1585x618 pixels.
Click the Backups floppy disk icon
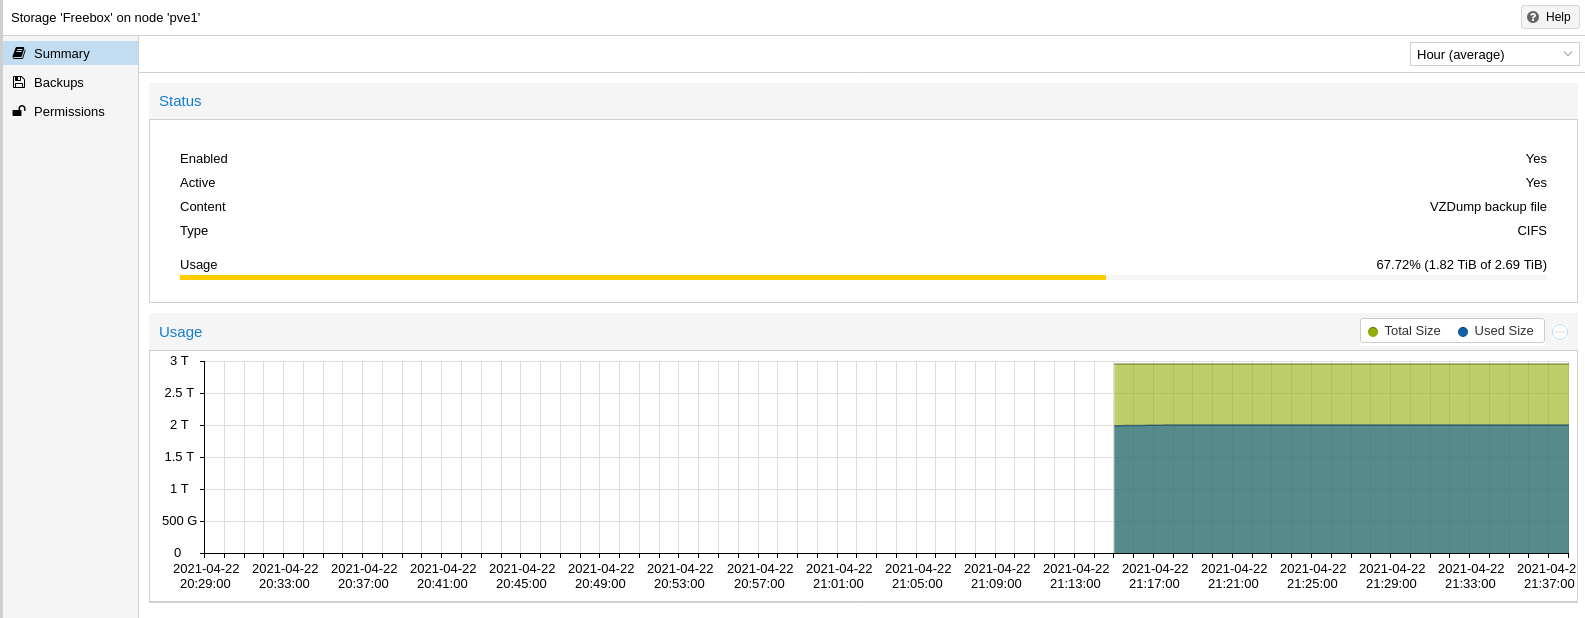click(19, 82)
